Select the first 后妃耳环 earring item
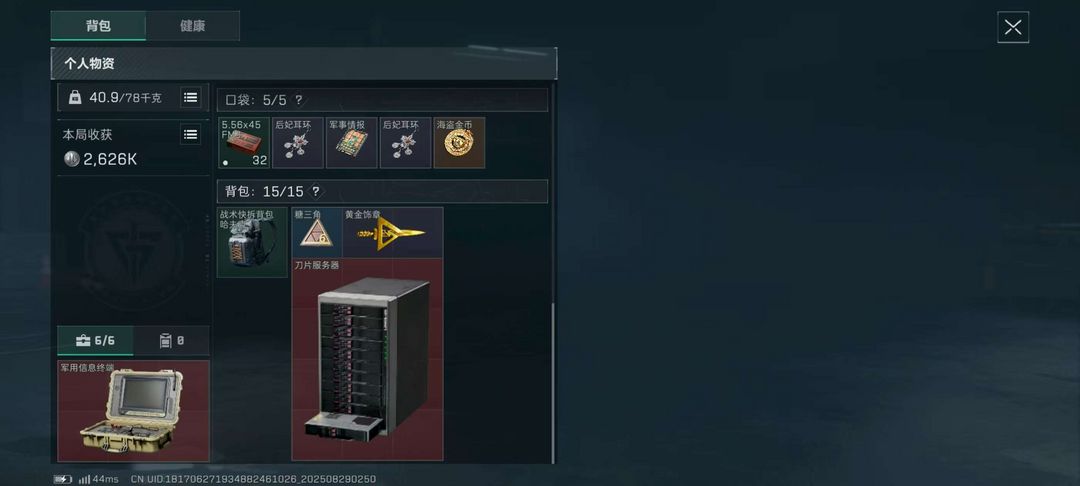Screen dimensions: 1080x486 [x=298, y=142]
